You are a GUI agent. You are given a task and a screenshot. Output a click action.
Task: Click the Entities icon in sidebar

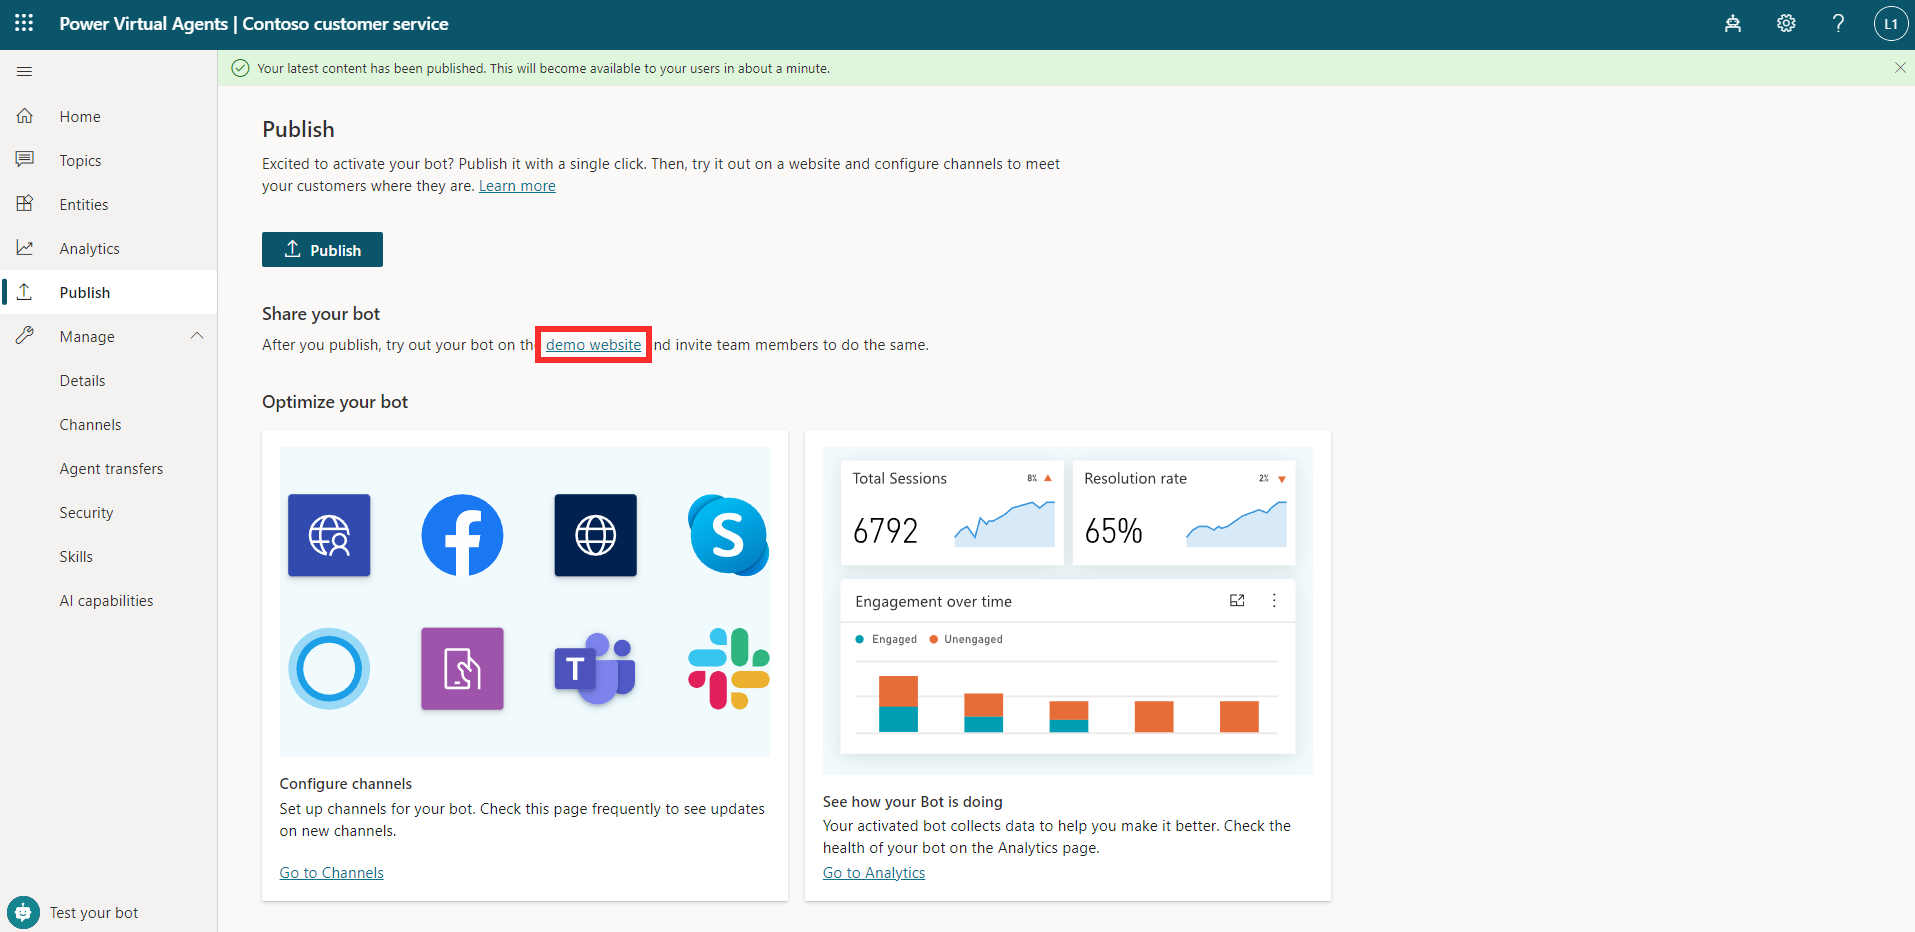tap(25, 204)
